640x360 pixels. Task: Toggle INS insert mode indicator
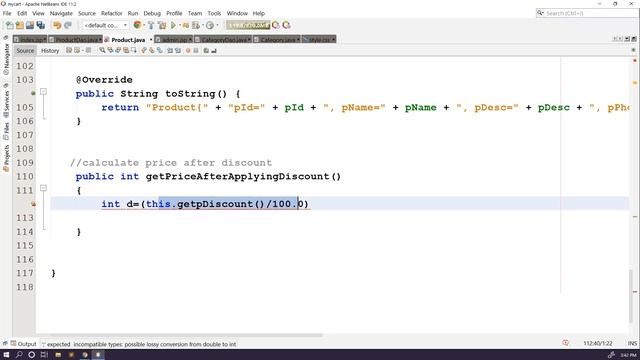[632, 343]
